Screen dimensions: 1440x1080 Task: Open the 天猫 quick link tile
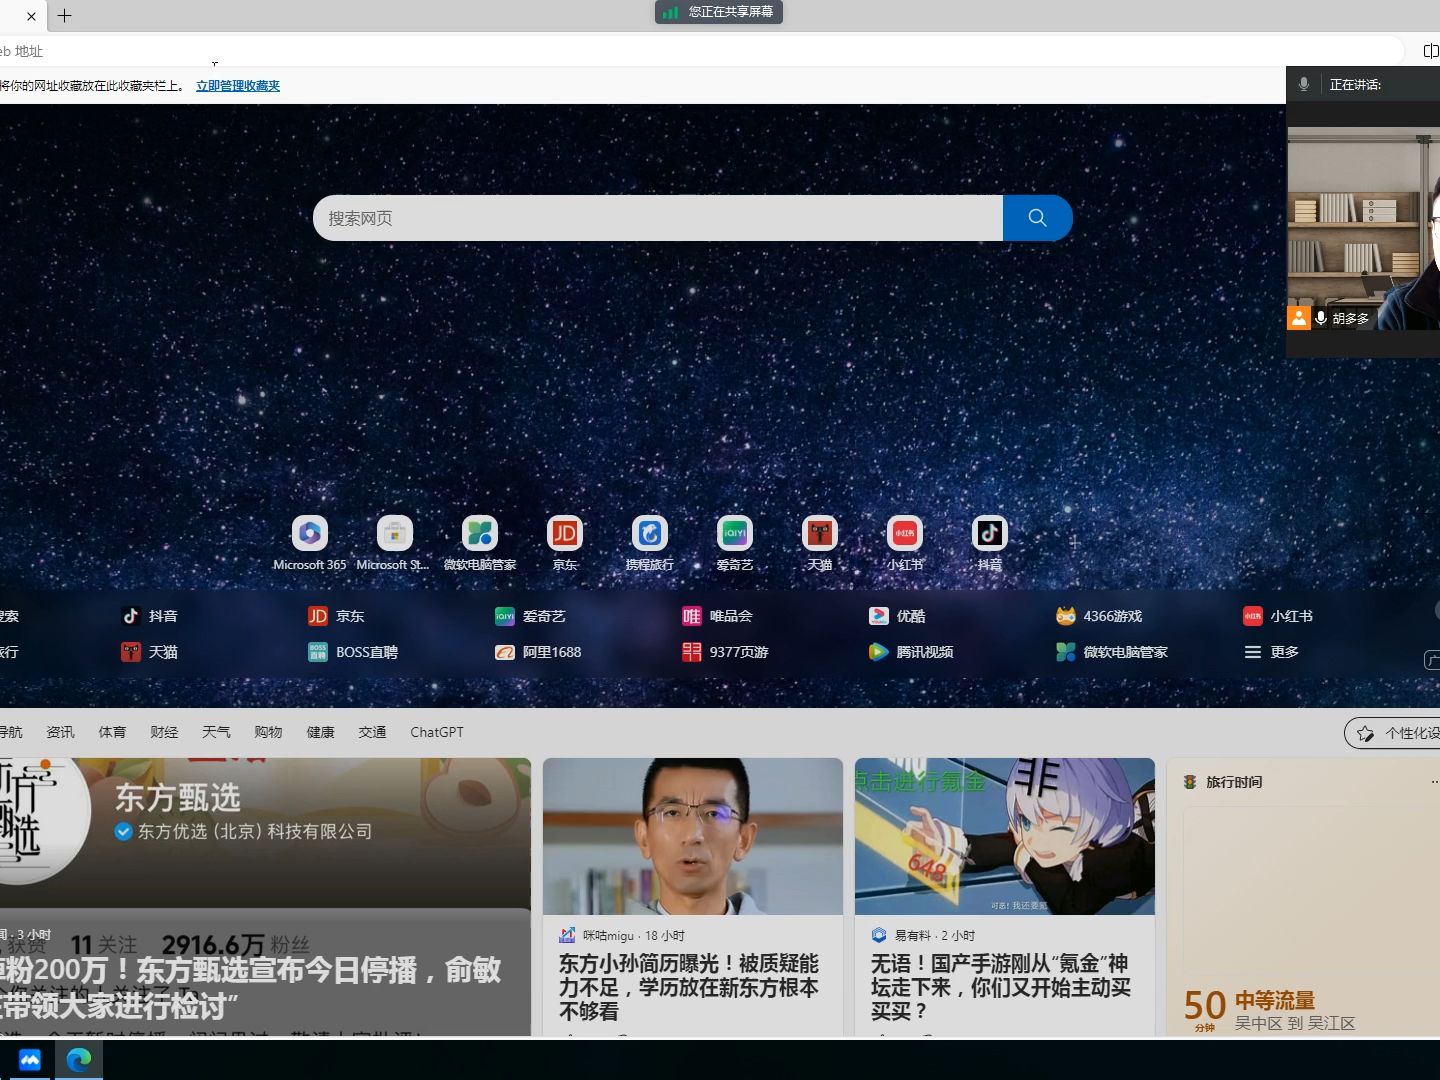[820, 543]
